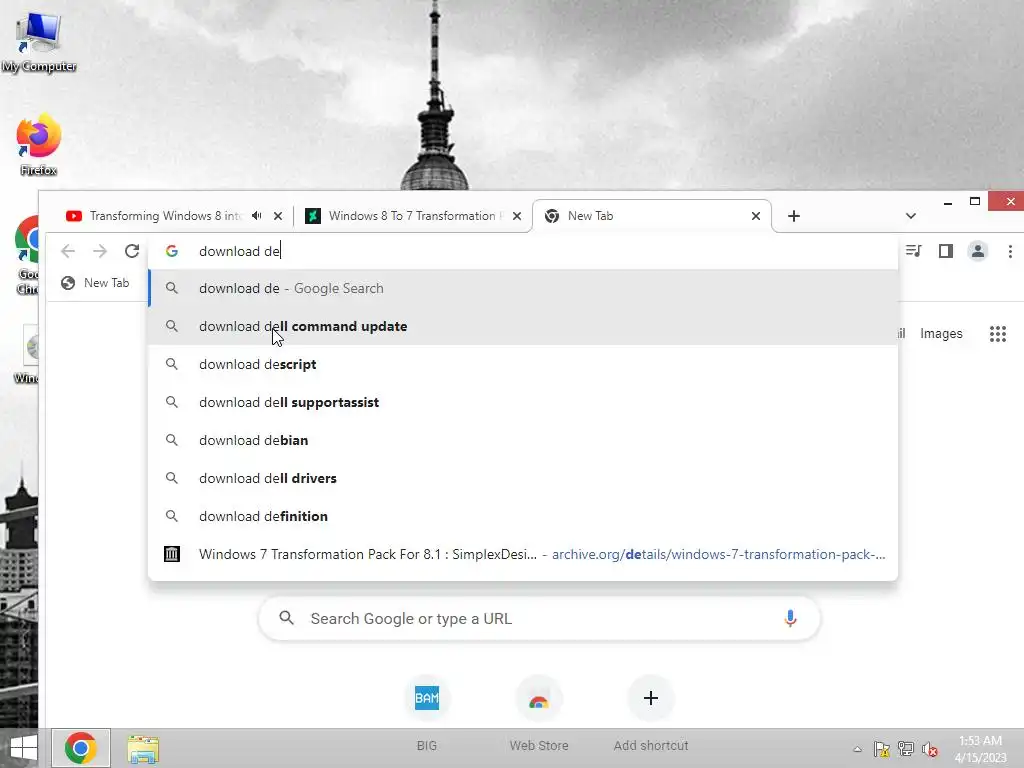
Task: Close the New Tab tab
Action: [x=756, y=216]
